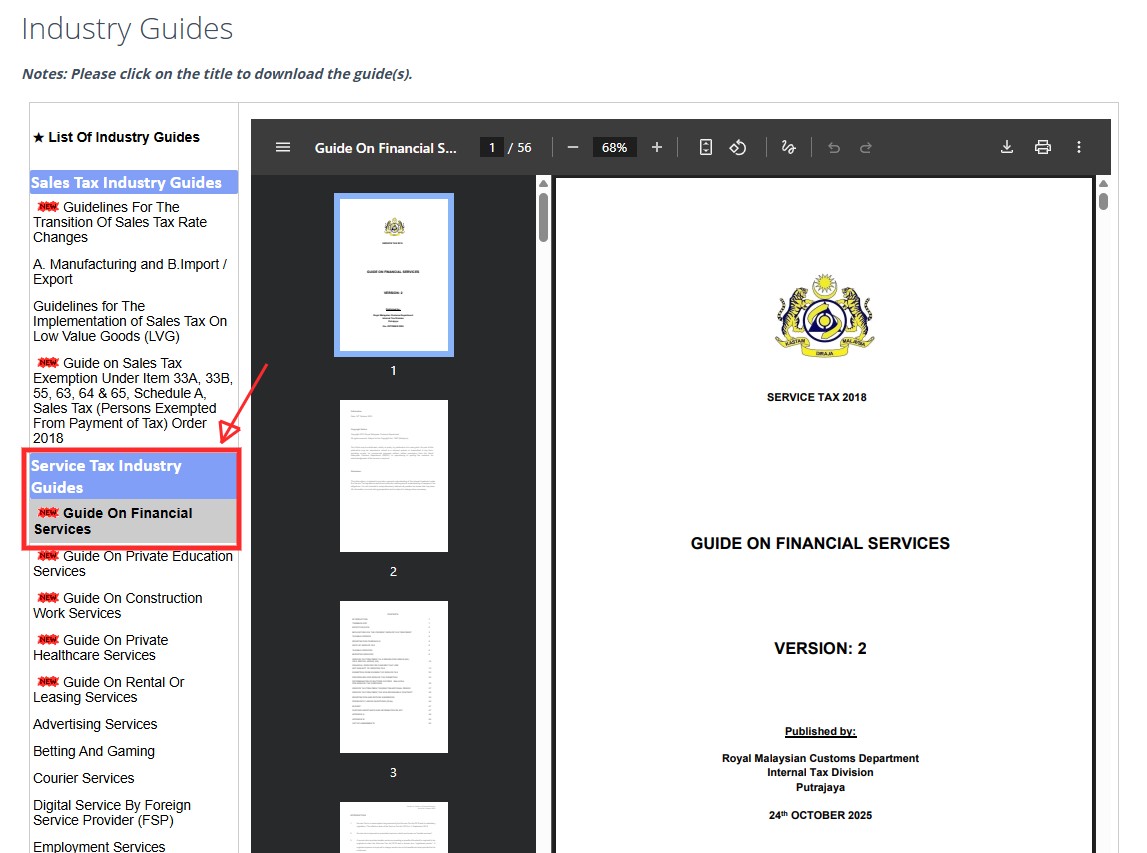Click the page number input field

(491, 147)
